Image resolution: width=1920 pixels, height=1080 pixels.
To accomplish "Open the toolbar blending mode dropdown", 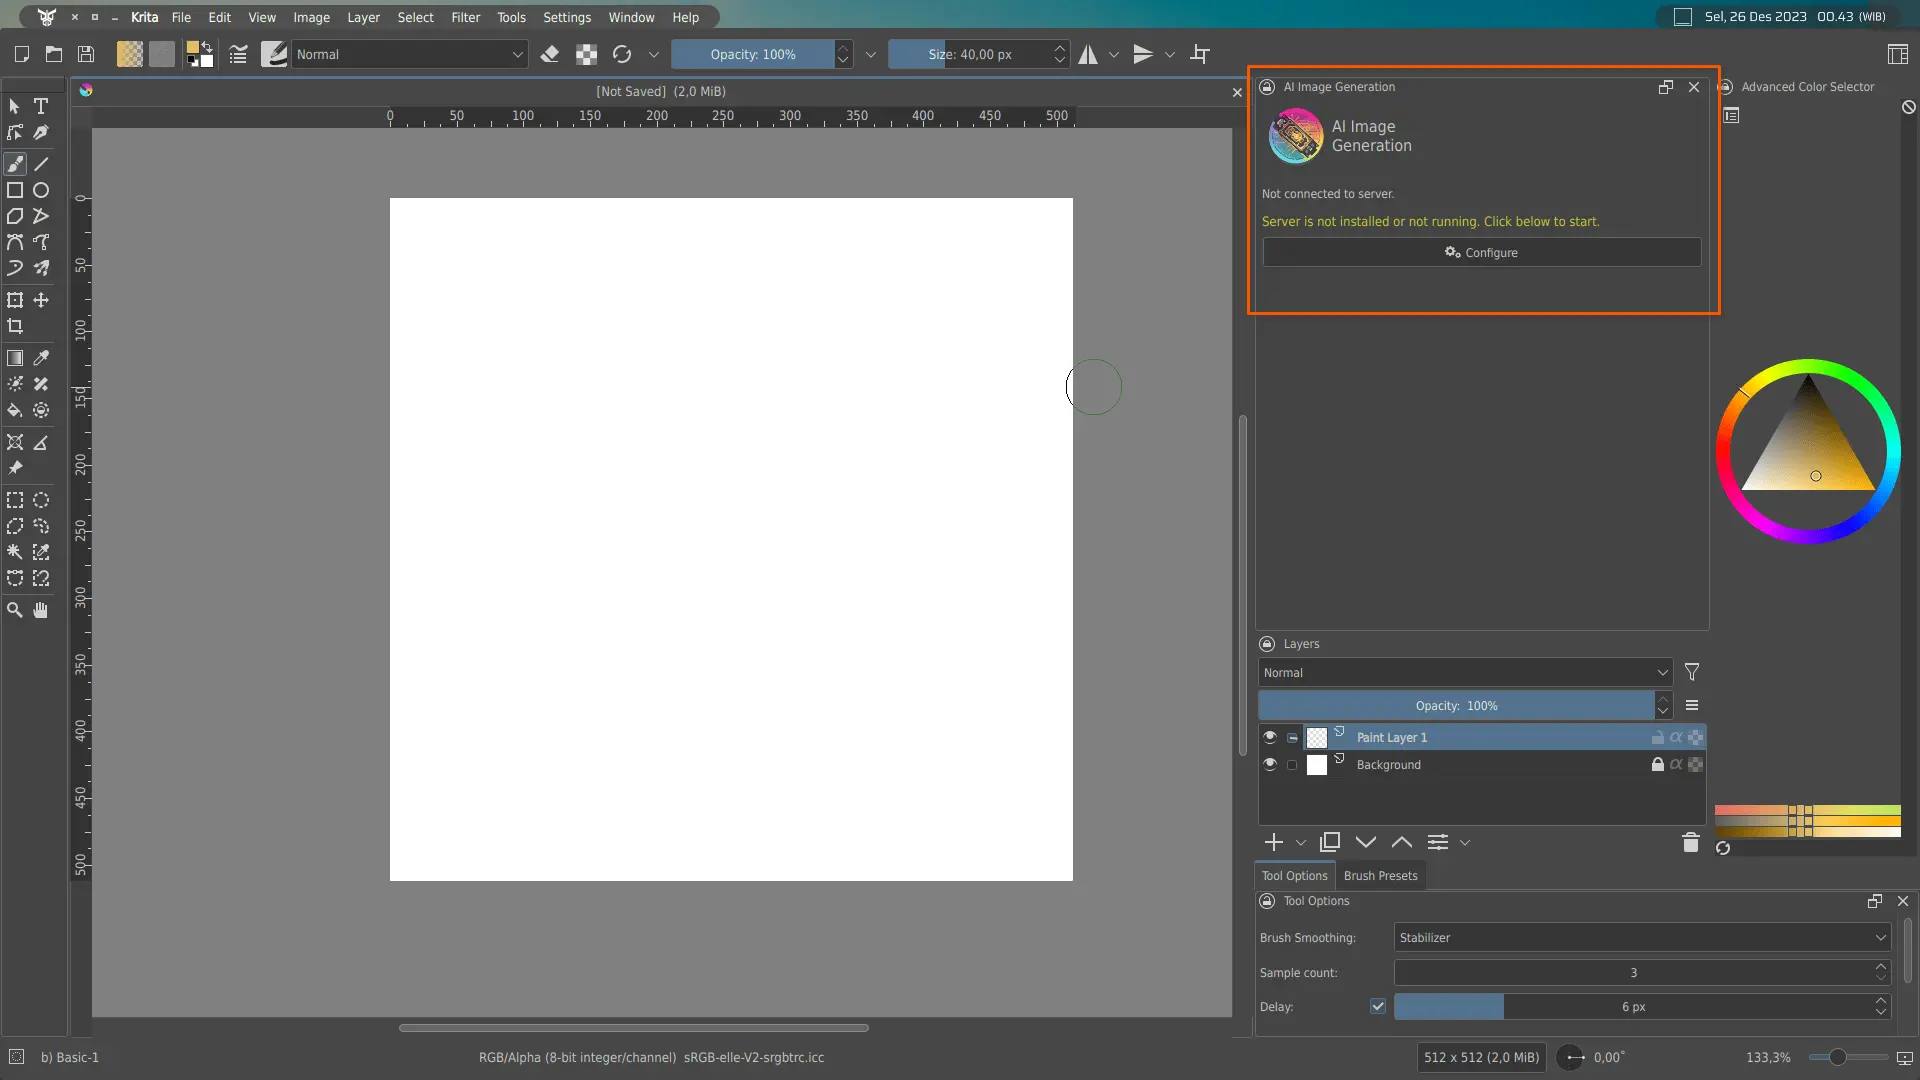I will coord(410,54).
